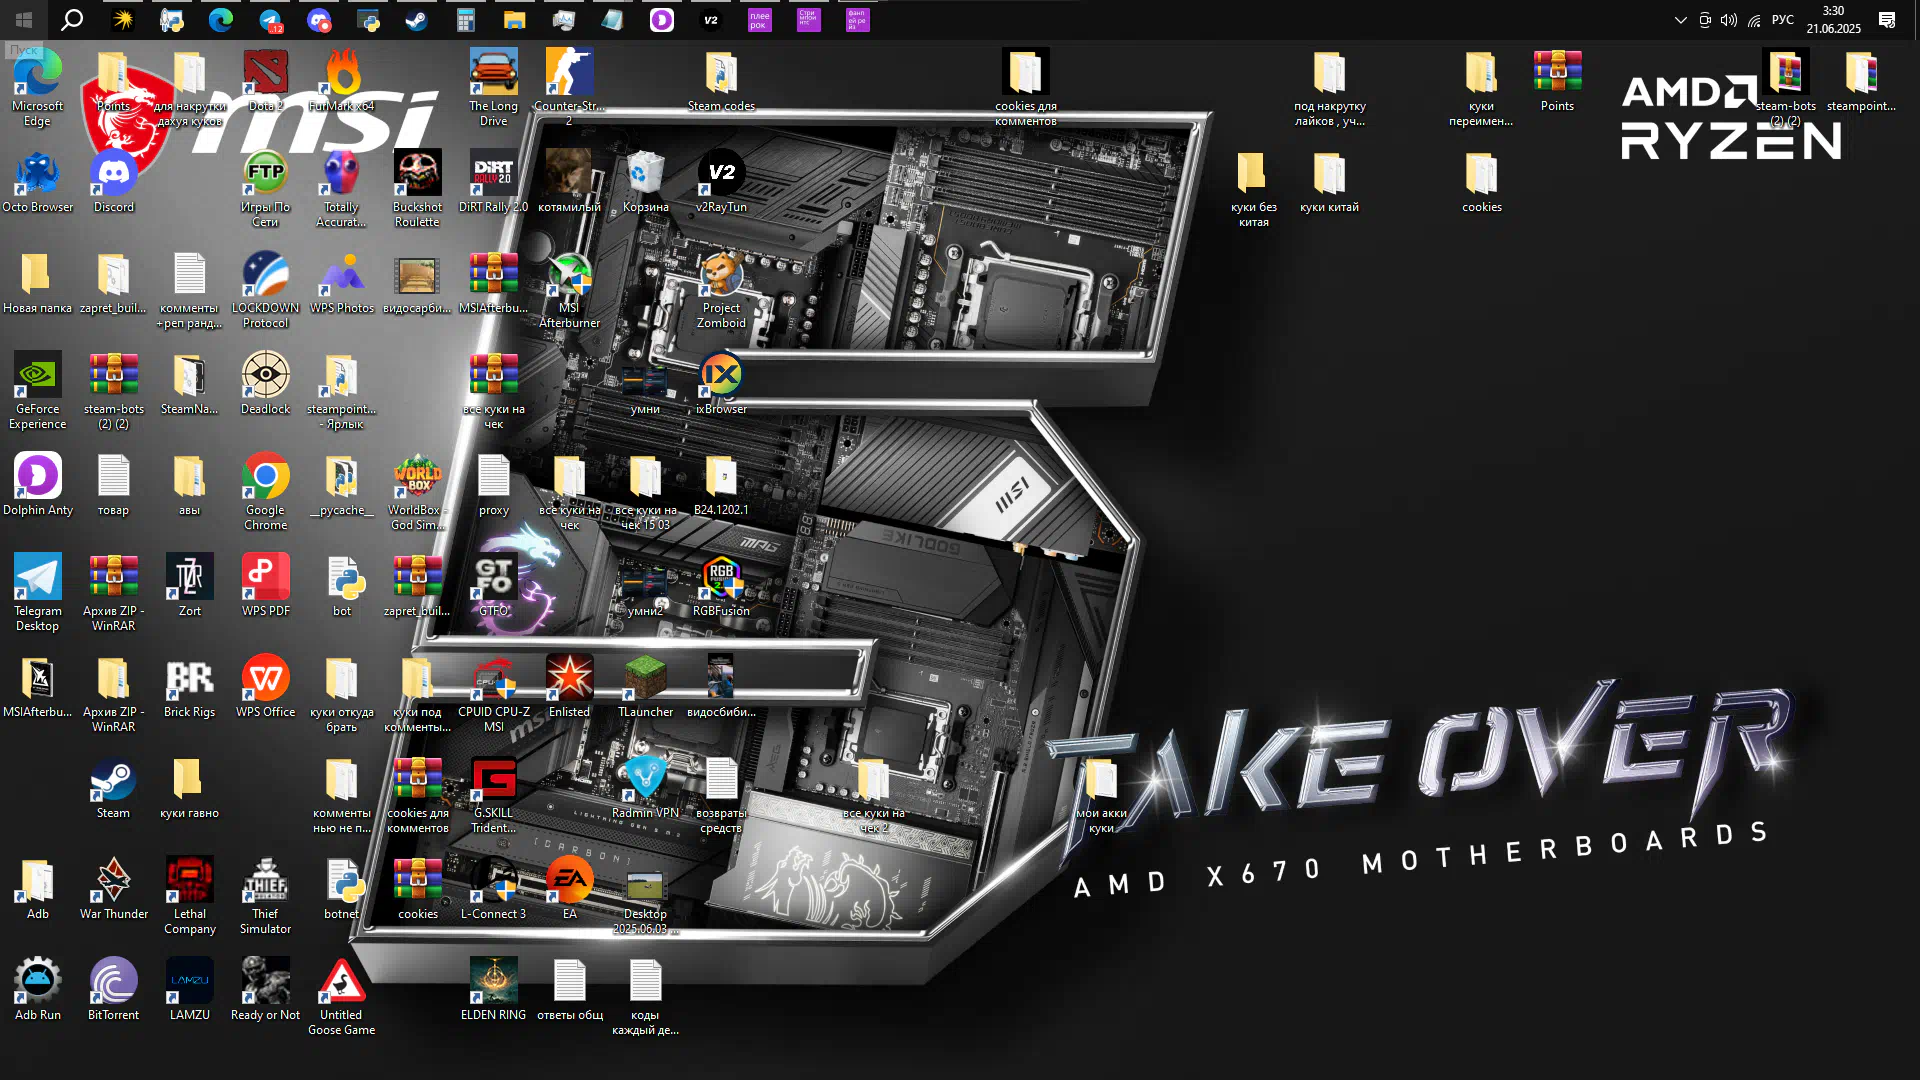Launch Project Zomboid from the desktop
Viewport: 1920px width, 1080px height.
pos(721,289)
